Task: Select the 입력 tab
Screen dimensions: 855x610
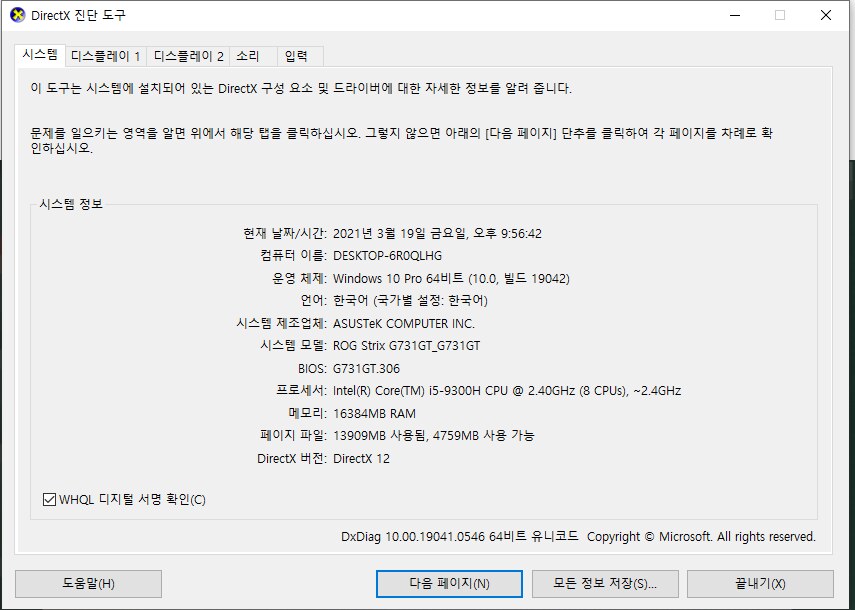Action: tap(297, 56)
